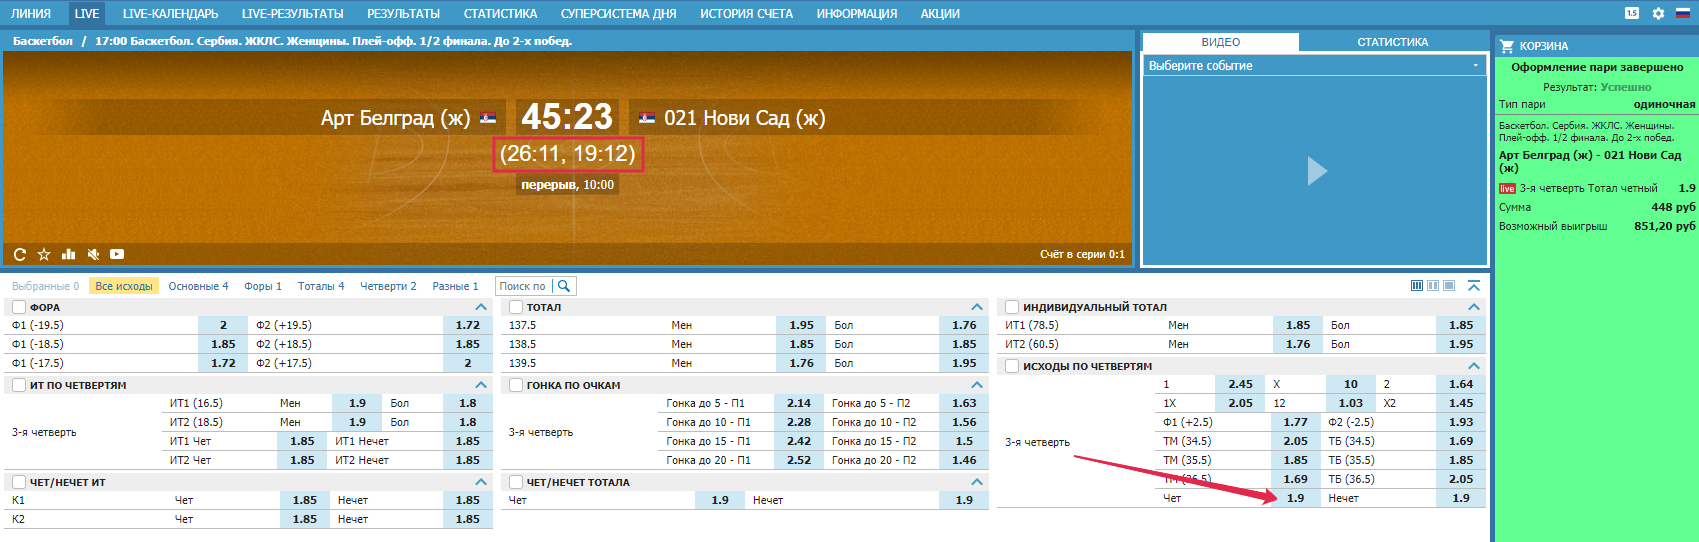1699x542 pixels.
Task: Open settings gear in top bar
Action: pyautogui.click(x=1658, y=13)
